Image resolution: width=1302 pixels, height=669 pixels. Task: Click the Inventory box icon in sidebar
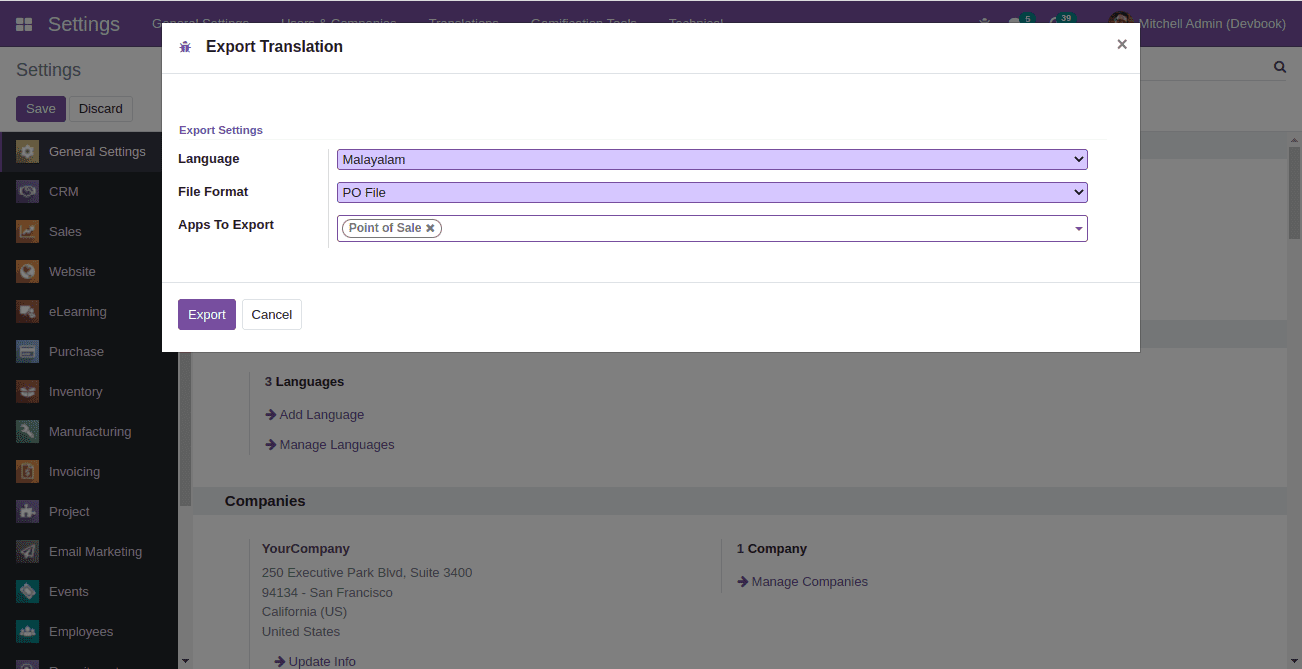27,392
